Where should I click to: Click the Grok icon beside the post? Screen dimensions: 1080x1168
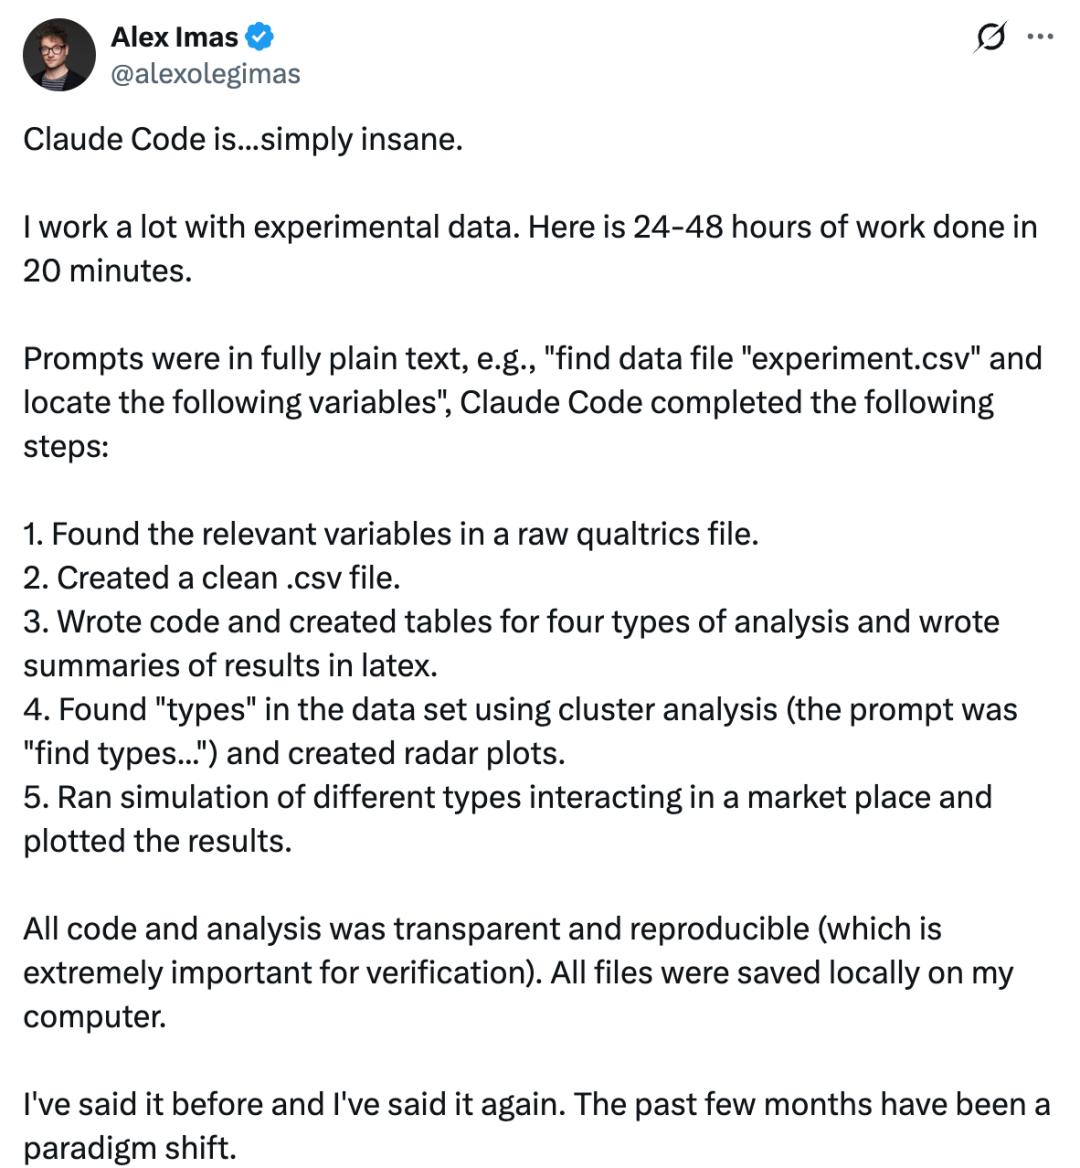(x=989, y=38)
